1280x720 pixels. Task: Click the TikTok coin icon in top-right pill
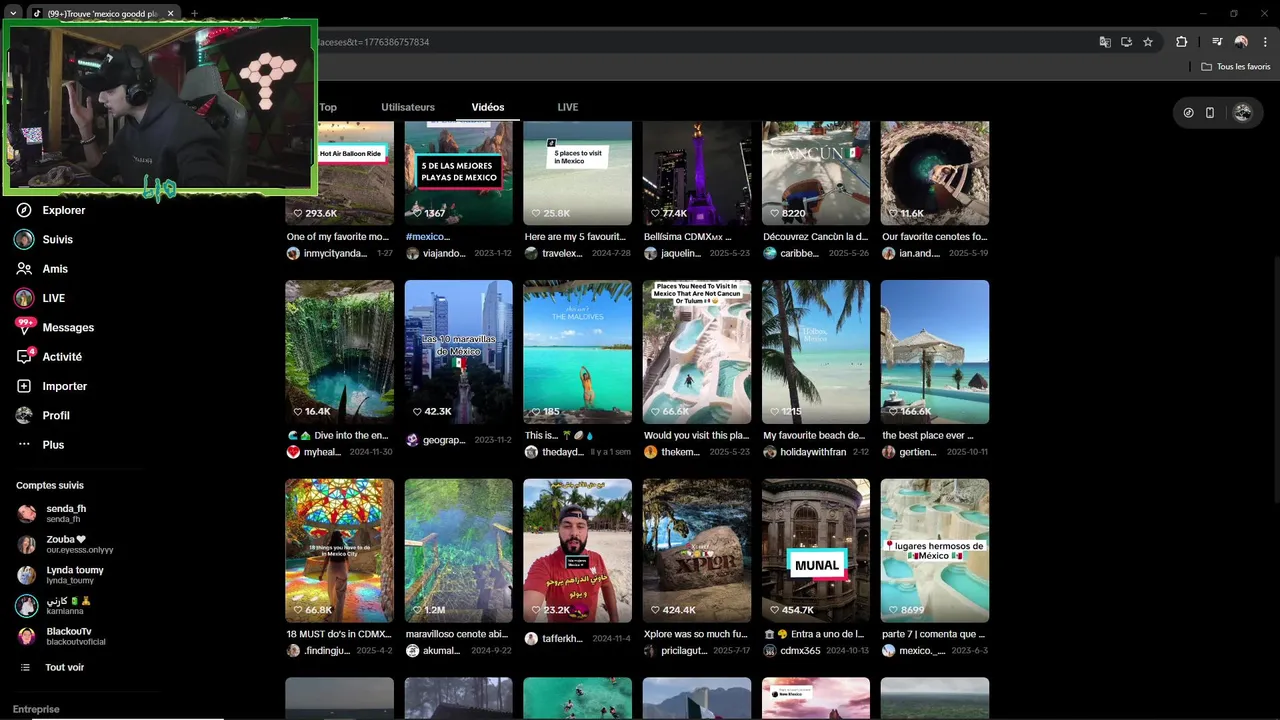click(1188, 113)
